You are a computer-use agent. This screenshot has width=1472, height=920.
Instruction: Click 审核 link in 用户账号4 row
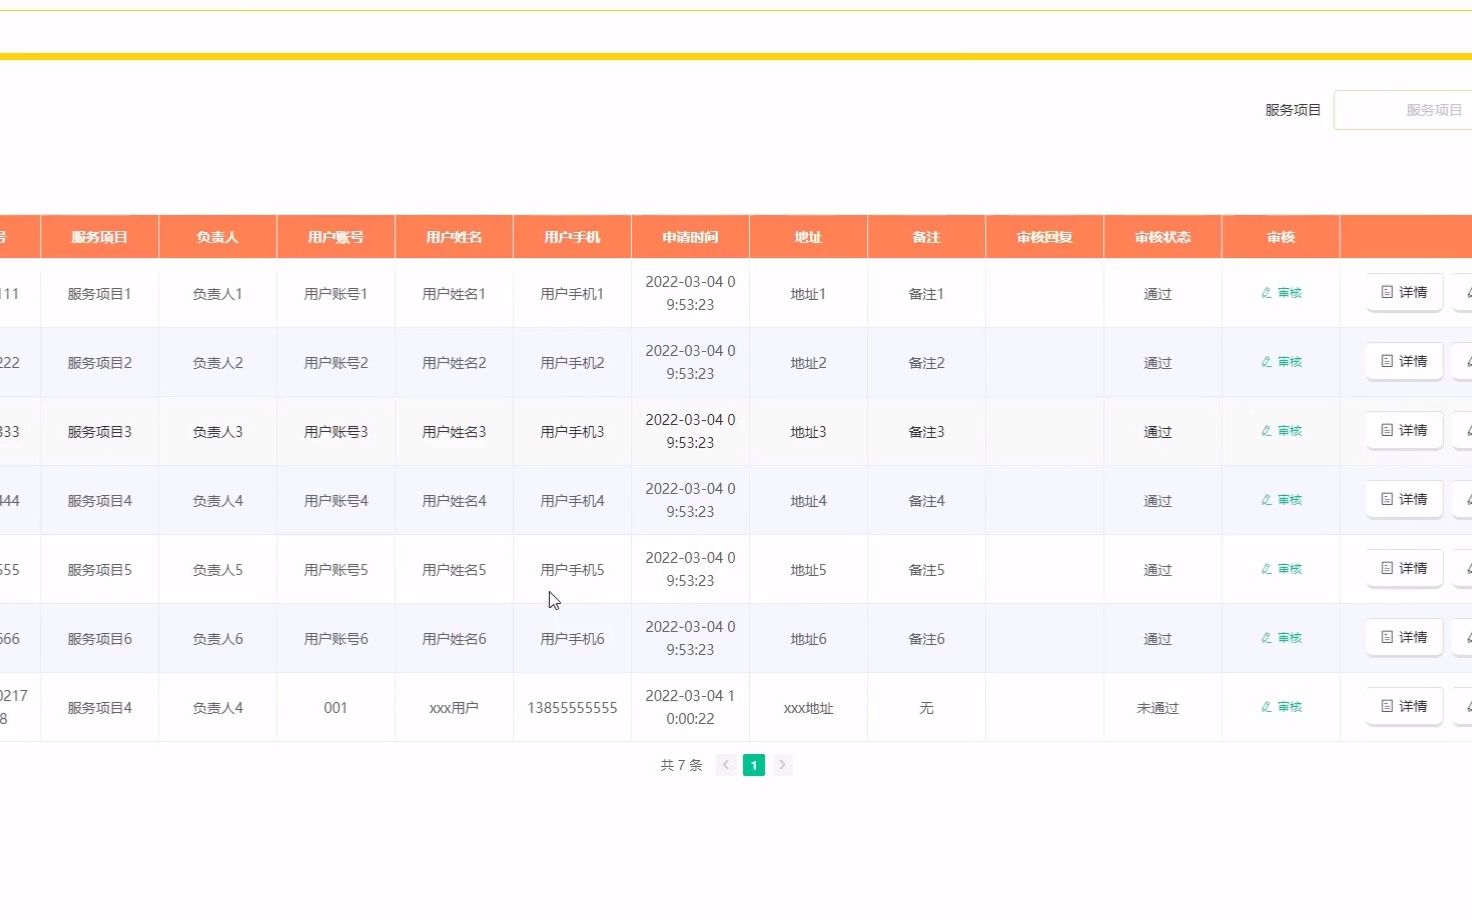[x=1281, y=500]
